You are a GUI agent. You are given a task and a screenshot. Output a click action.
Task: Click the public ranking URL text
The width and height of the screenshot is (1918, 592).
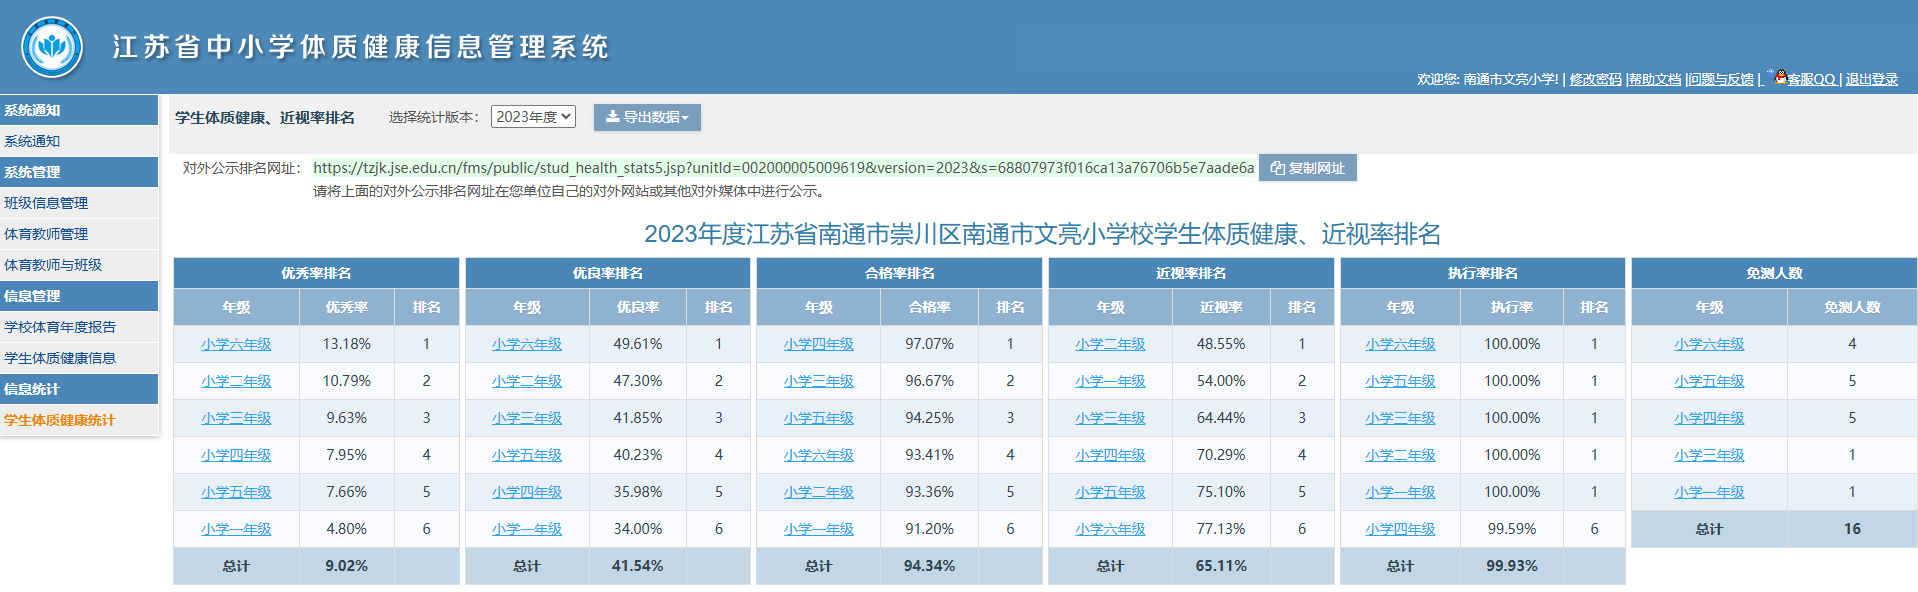pos(783,168)
